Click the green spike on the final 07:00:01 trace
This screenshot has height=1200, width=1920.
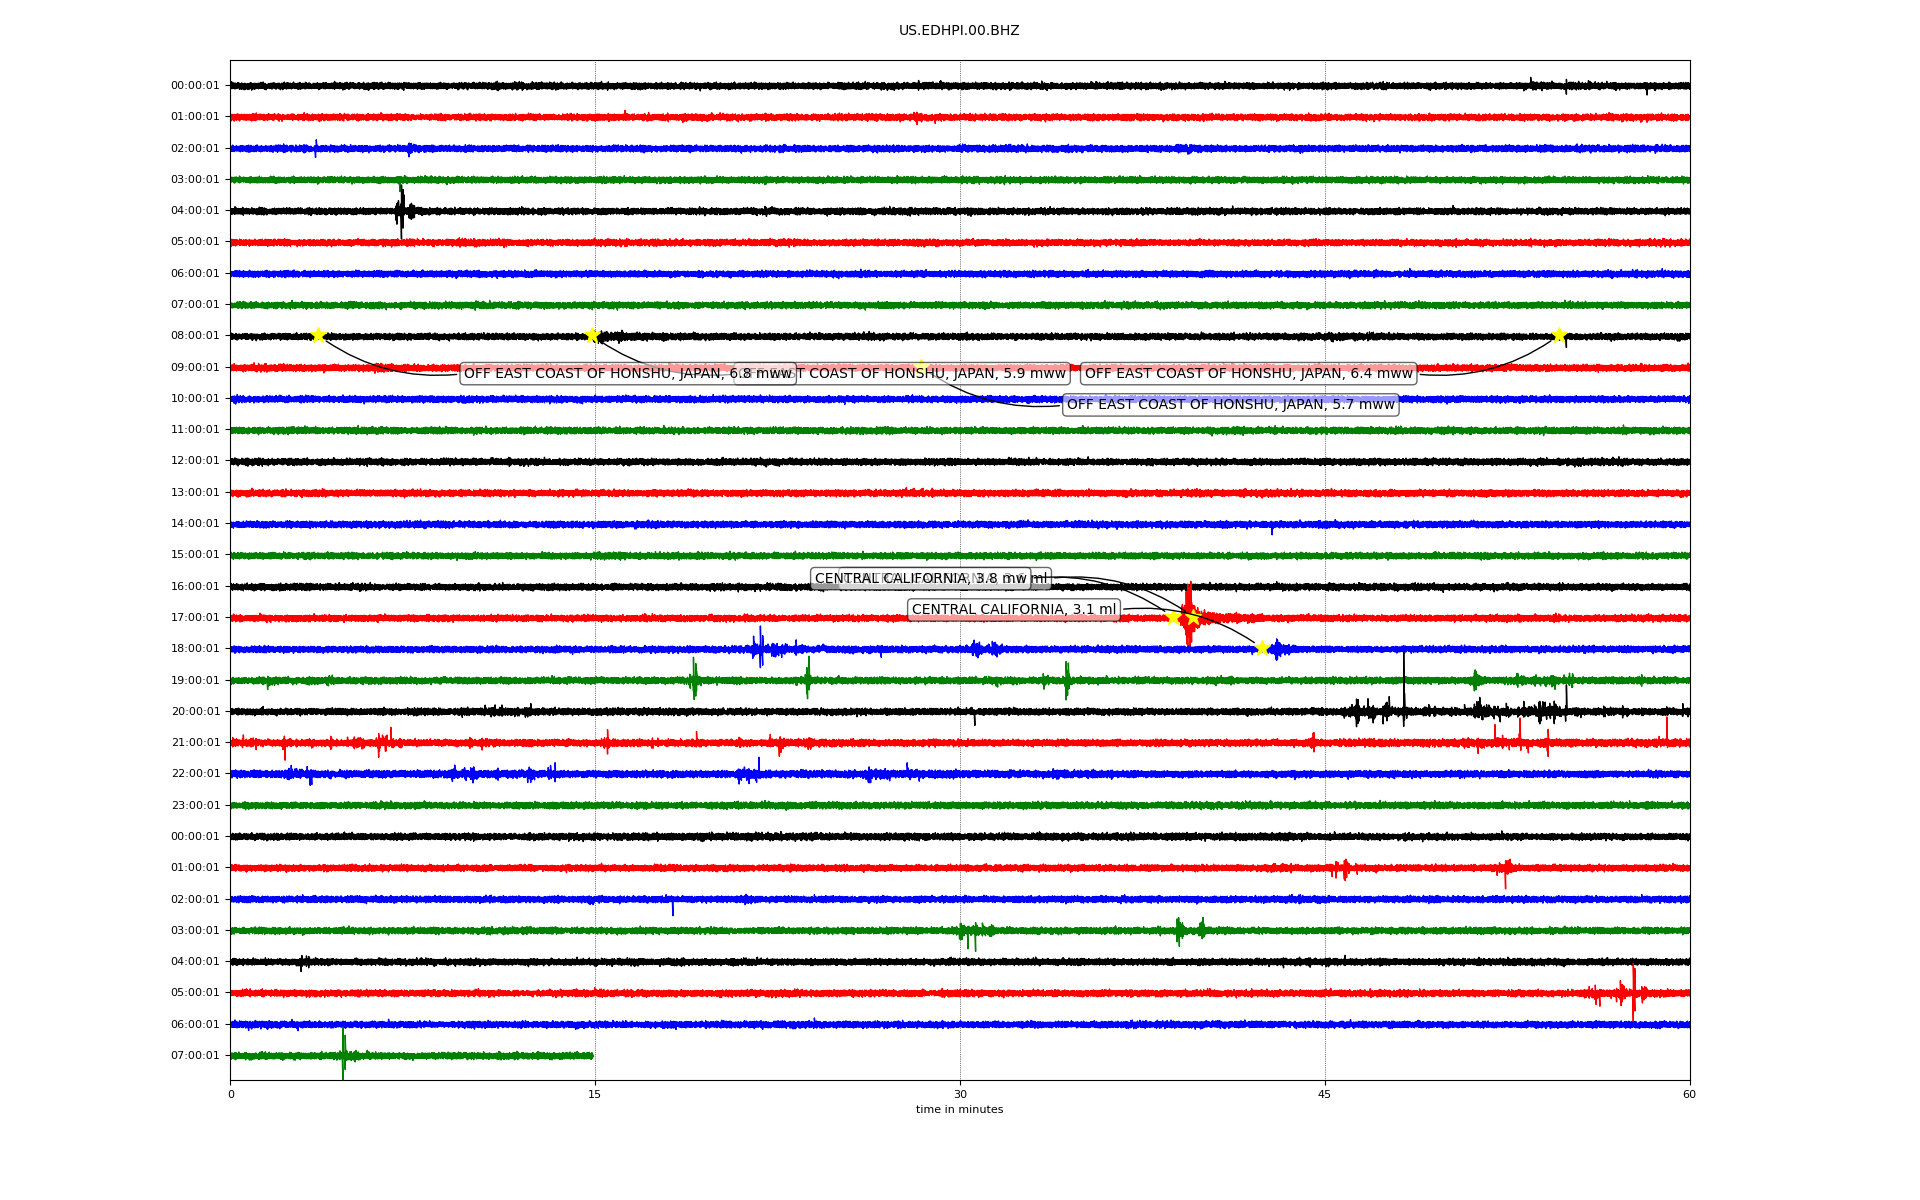(343, 1052)
